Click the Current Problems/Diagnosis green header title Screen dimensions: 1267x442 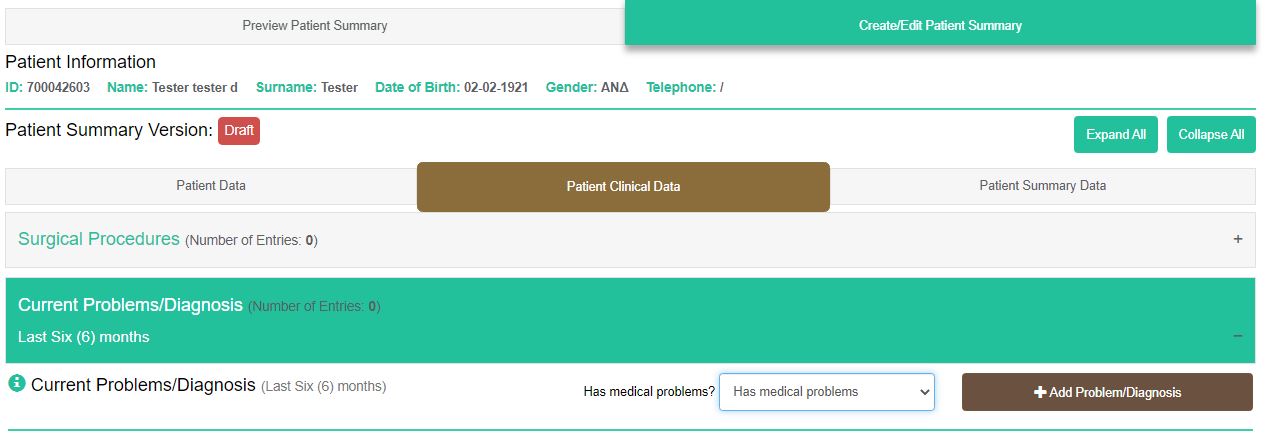(130, 305)
